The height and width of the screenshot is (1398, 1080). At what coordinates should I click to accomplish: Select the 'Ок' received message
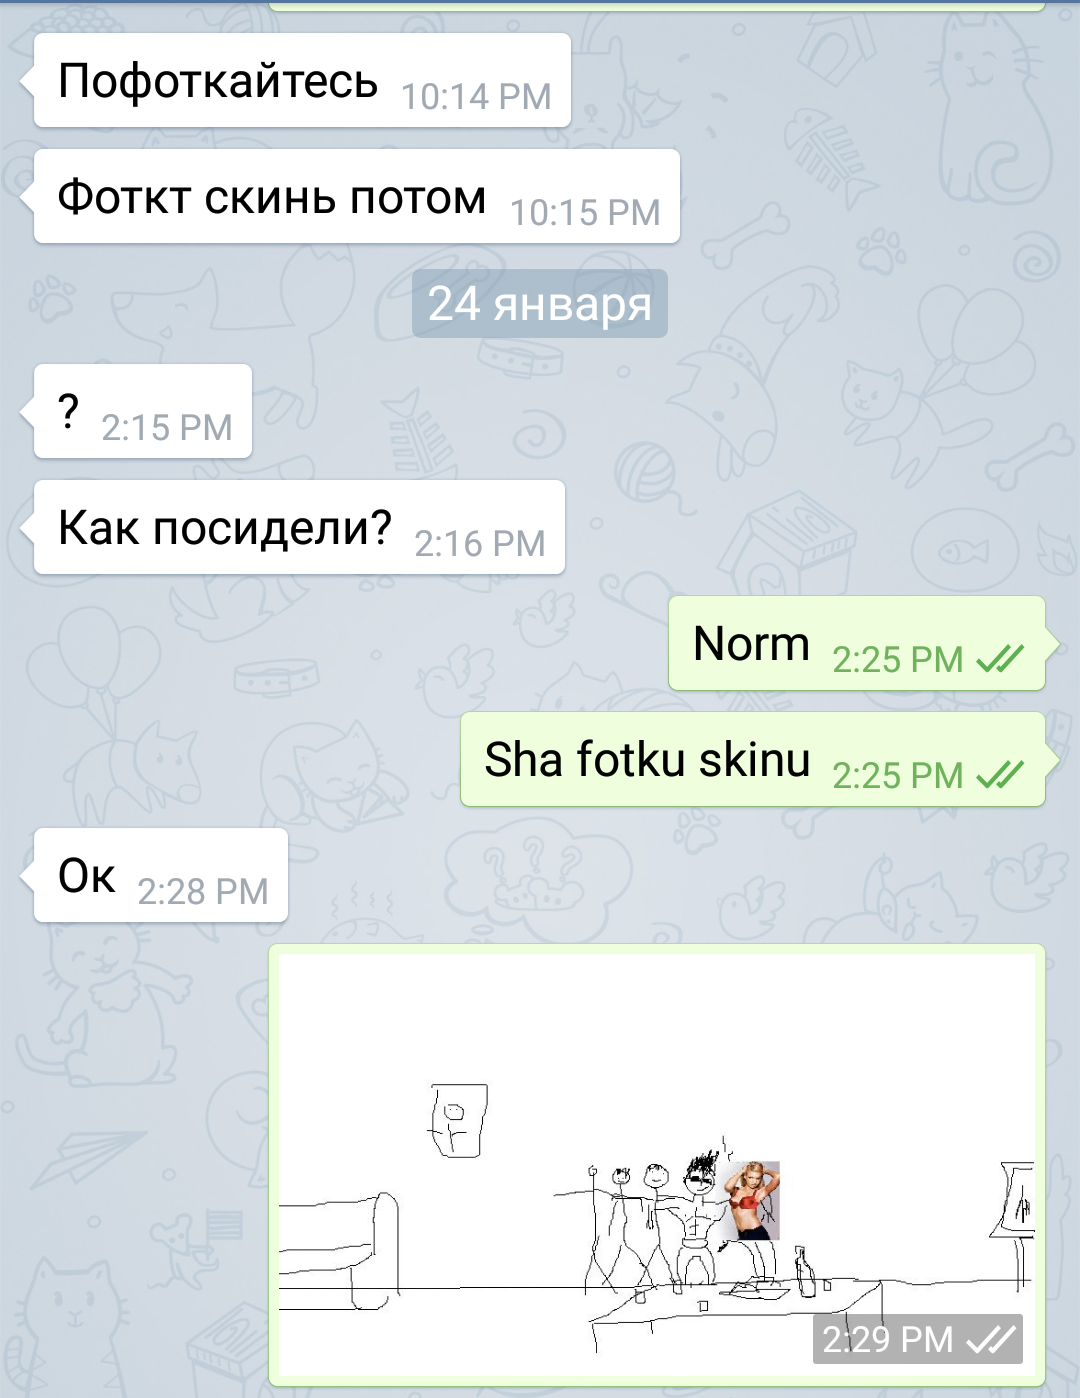pos(161,875)
